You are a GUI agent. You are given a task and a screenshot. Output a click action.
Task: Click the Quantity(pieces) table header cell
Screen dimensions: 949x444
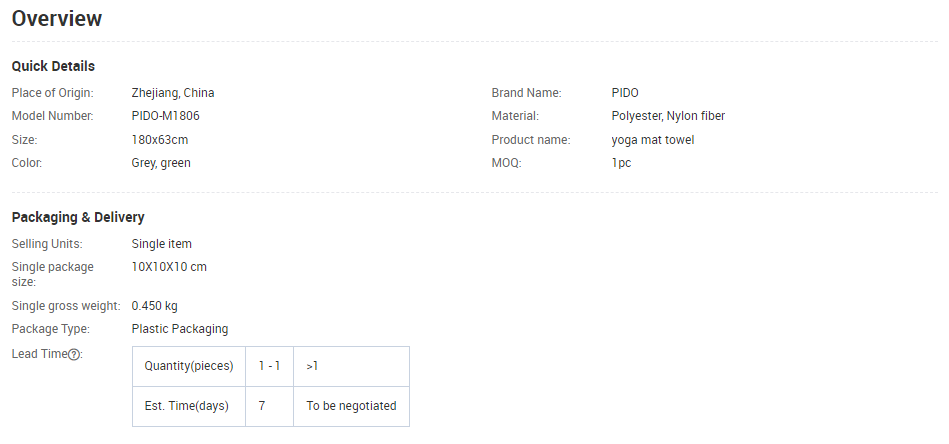tap(189, 366)
